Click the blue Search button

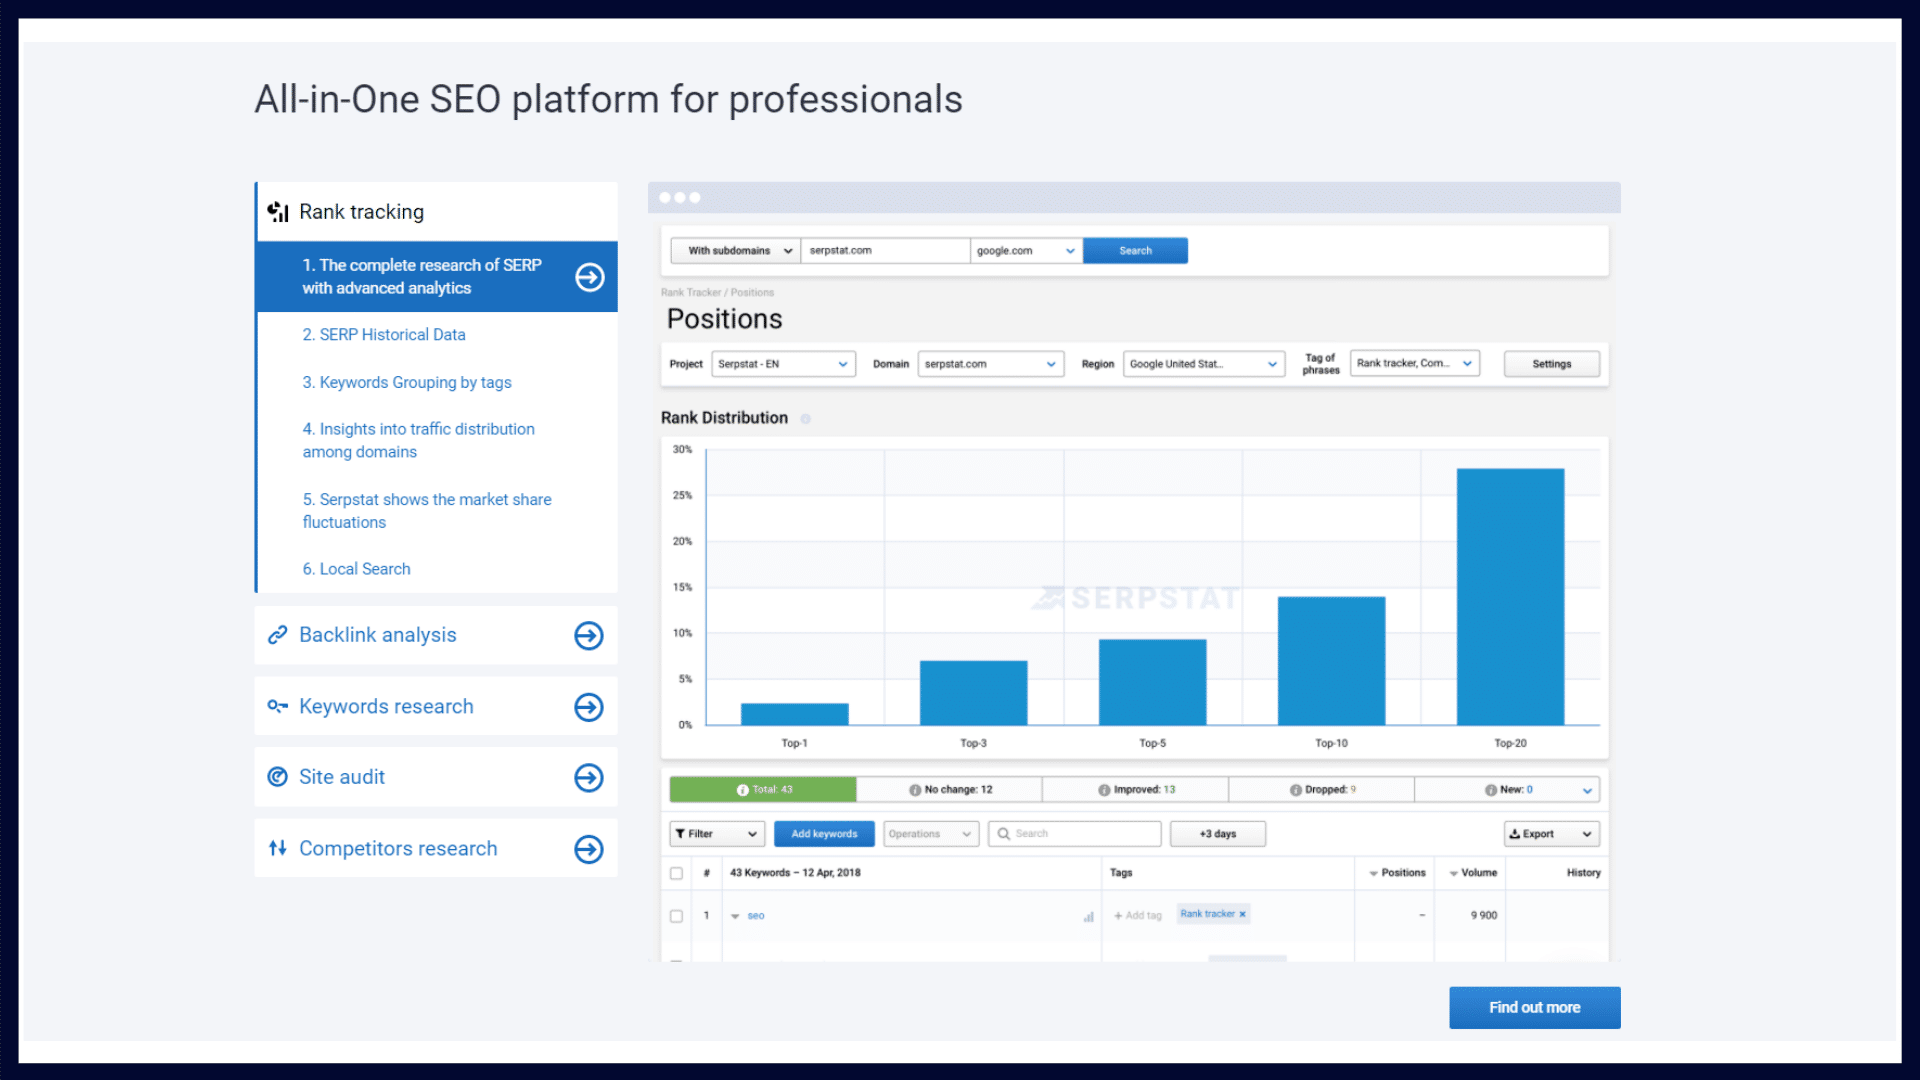point(1136,251)
